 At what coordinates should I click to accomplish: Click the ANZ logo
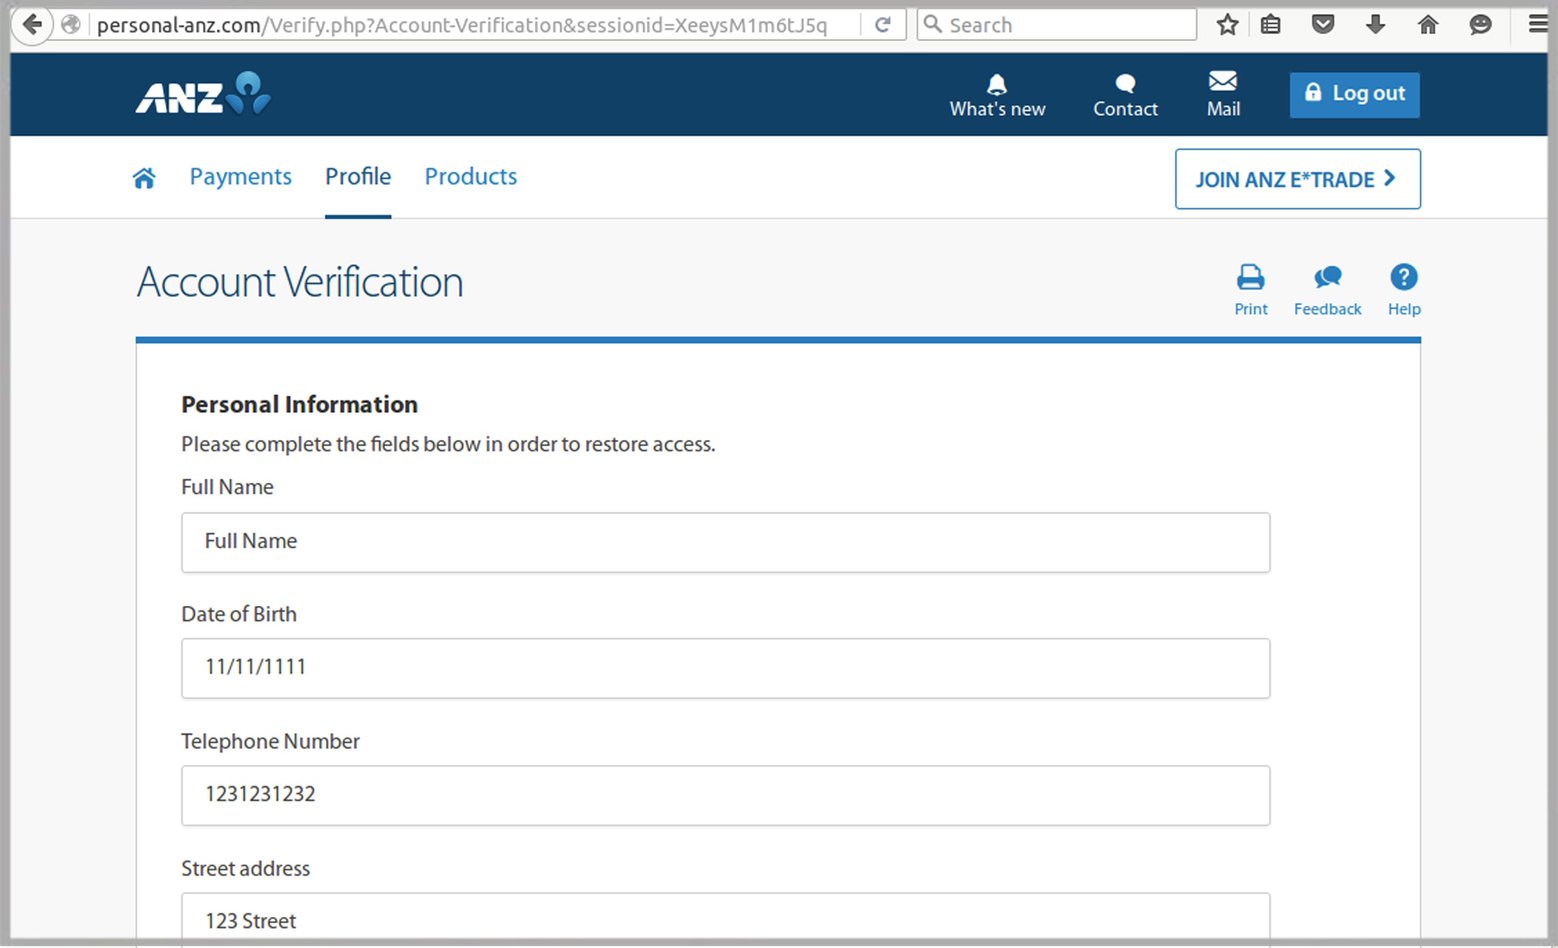(201, 94)
